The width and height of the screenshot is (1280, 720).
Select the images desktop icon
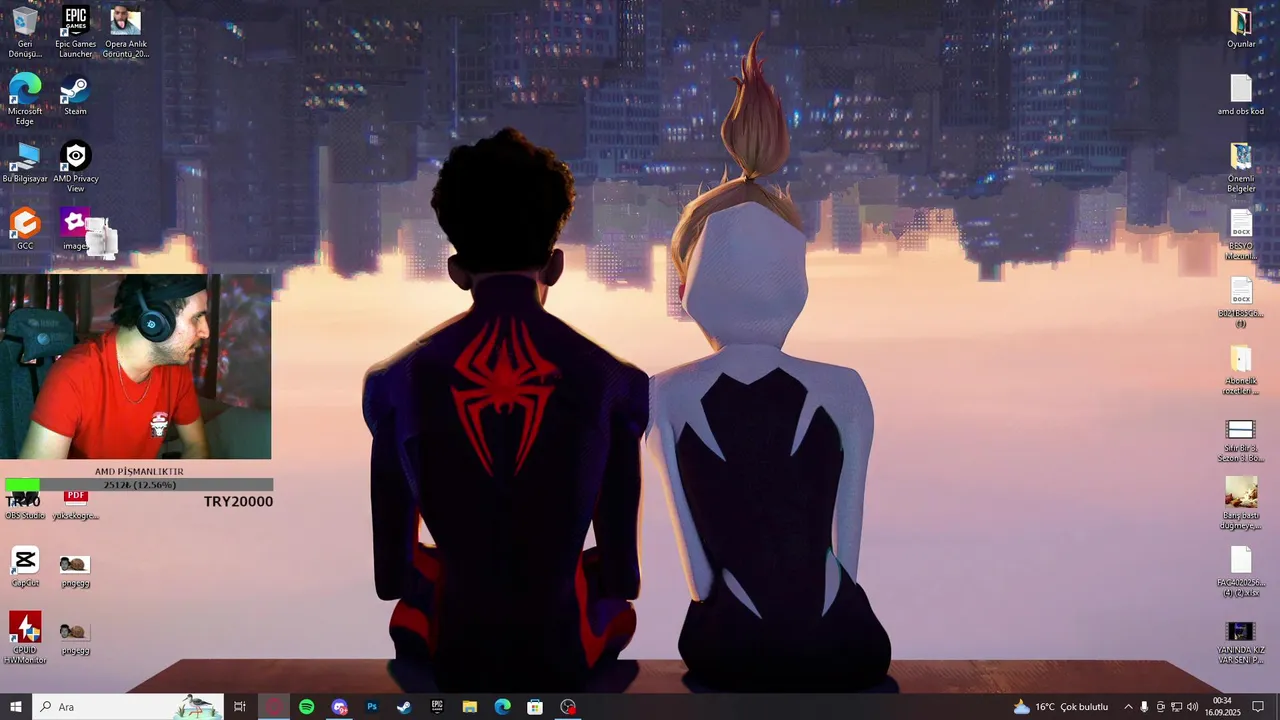pos(75,229)
